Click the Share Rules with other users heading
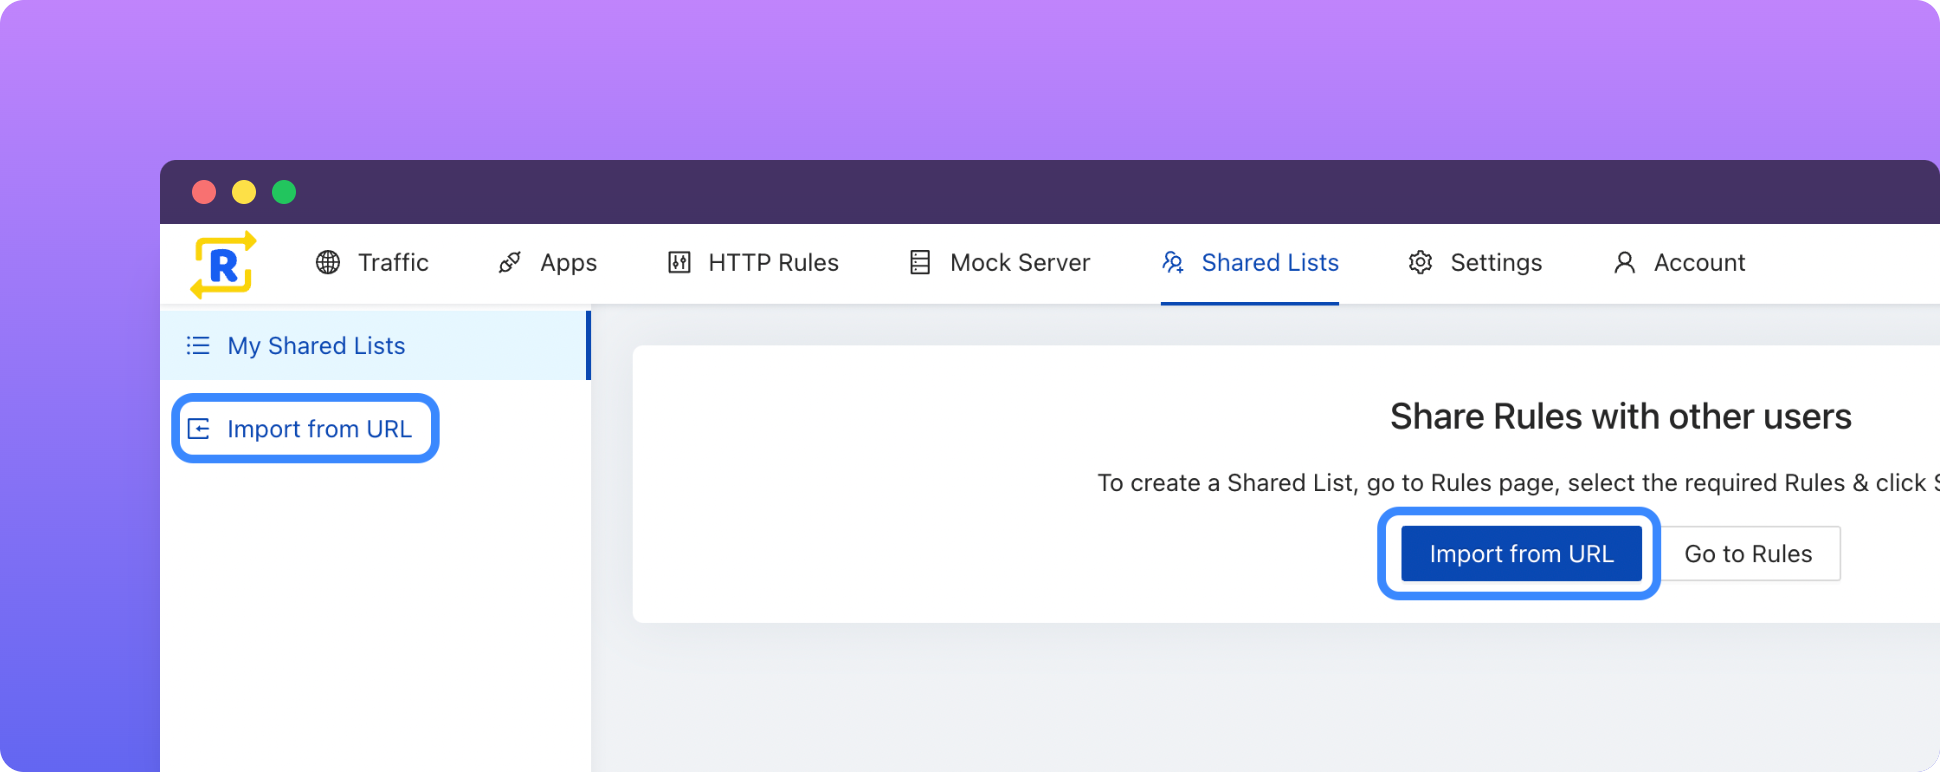 pos(1620,416)
